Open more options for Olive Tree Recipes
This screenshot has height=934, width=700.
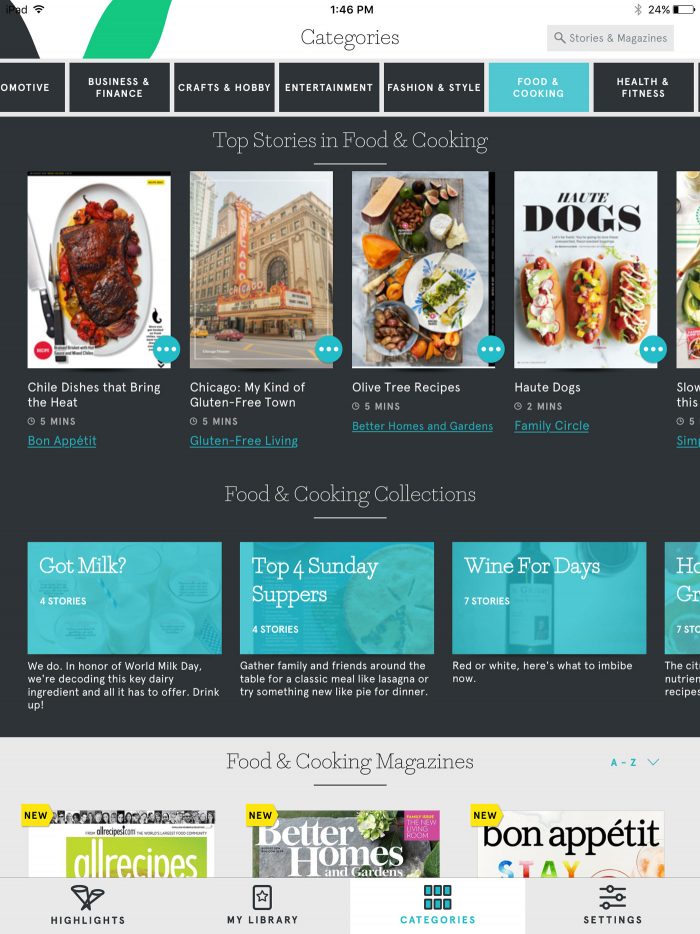(491, 349)
